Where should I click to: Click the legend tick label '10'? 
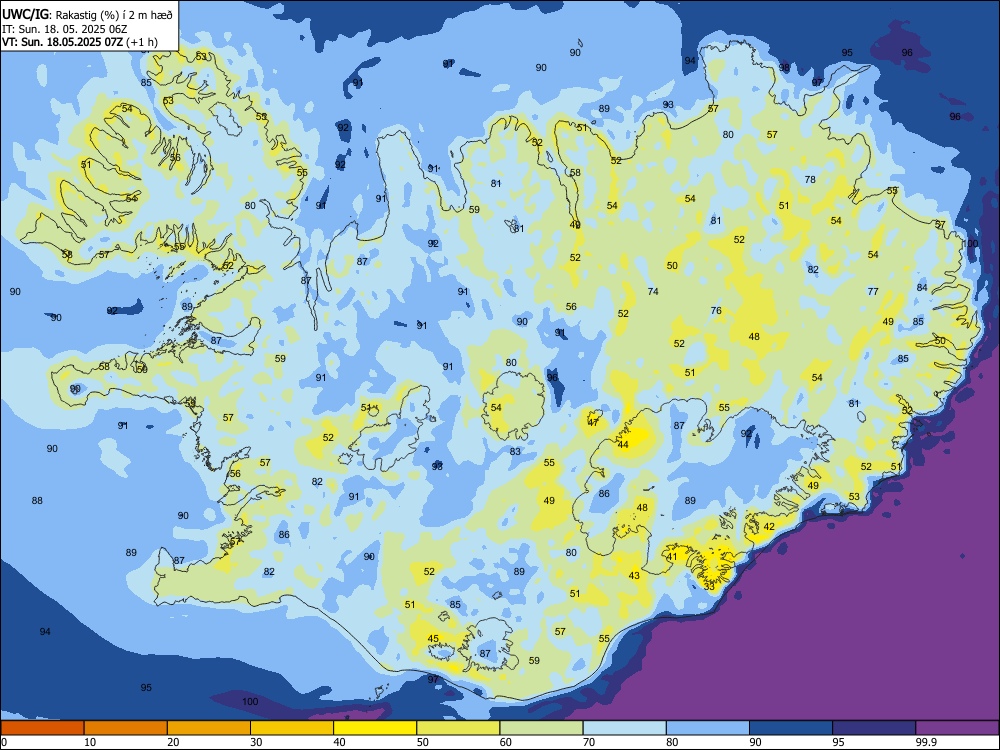(x=90, y=742)
